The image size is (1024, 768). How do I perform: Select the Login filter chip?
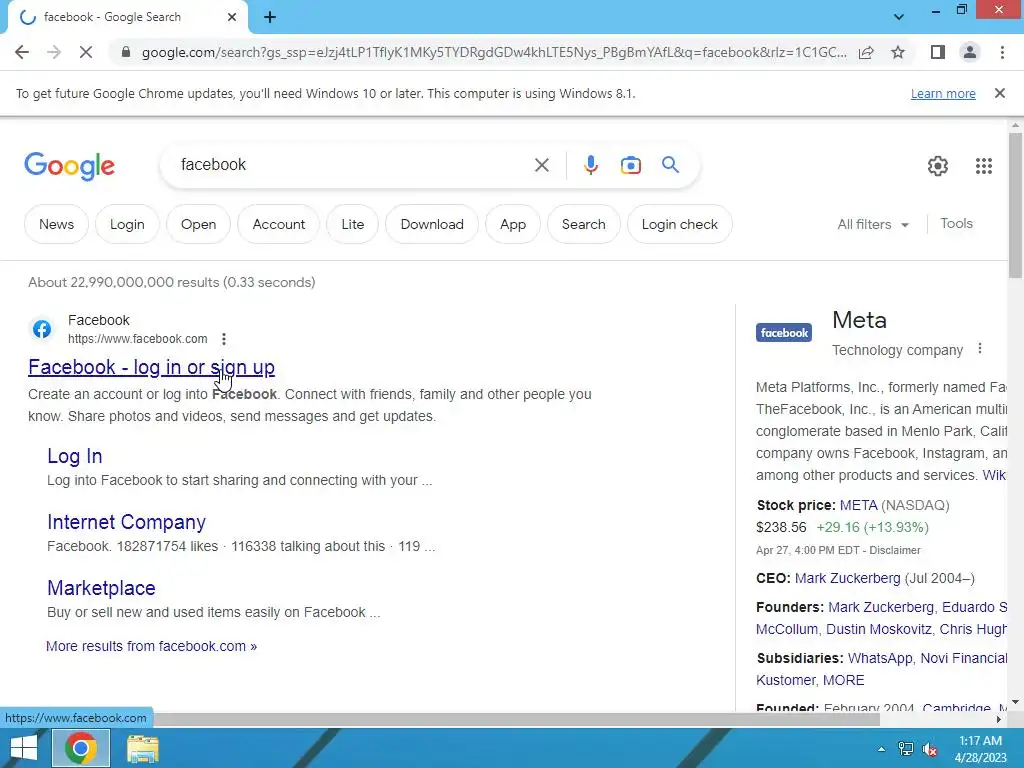[127, 224]
